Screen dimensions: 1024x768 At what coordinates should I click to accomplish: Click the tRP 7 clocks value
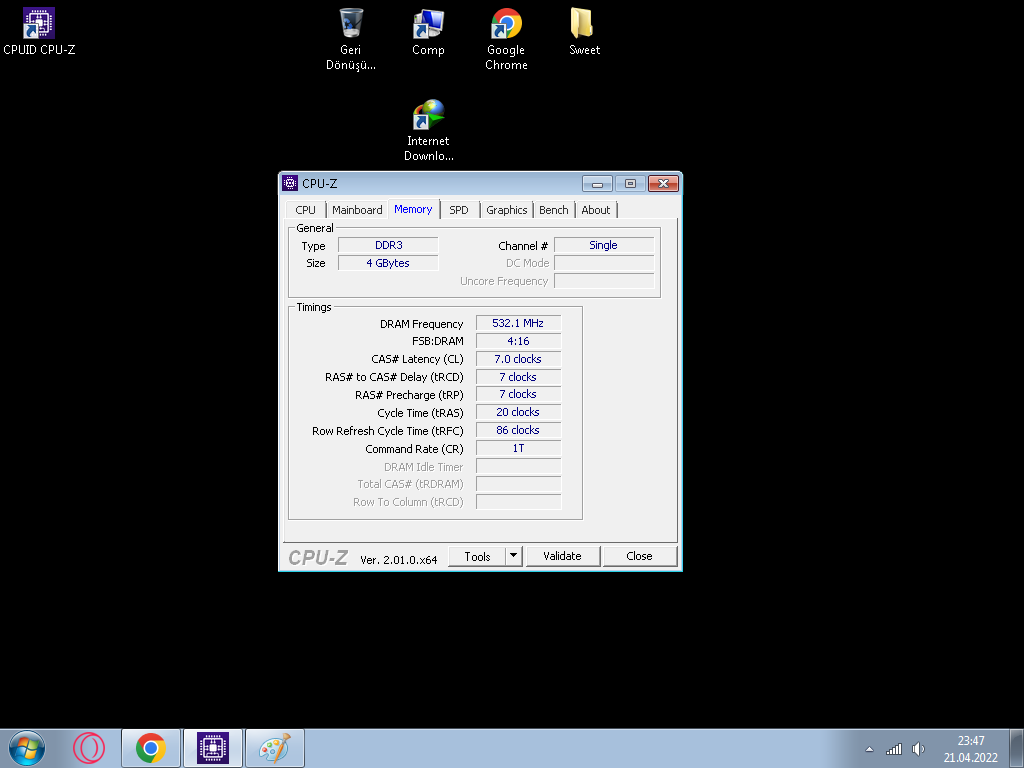coord(519,394)
